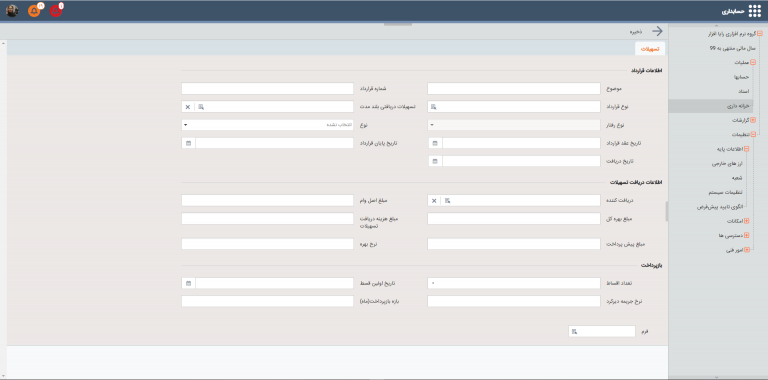Clear the تسهیلات دریافتی بلند مدت field with X
This screenshot has height=380, width=768.
coord(188,107)
